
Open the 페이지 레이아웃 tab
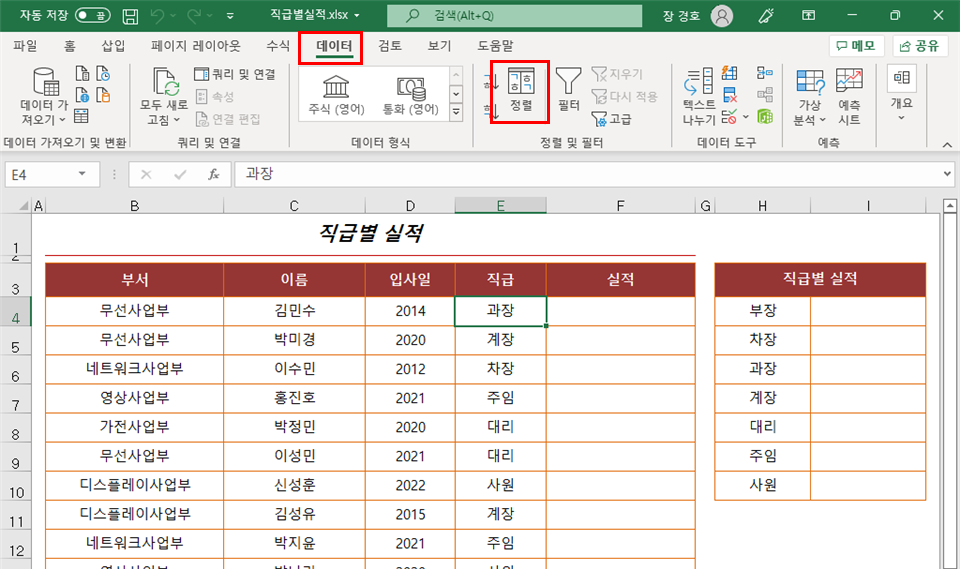pyautogui.click(x=195, y=46)
